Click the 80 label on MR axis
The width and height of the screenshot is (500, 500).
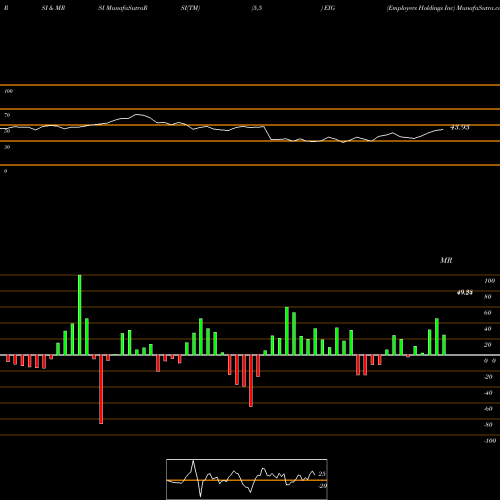[488, 297]
